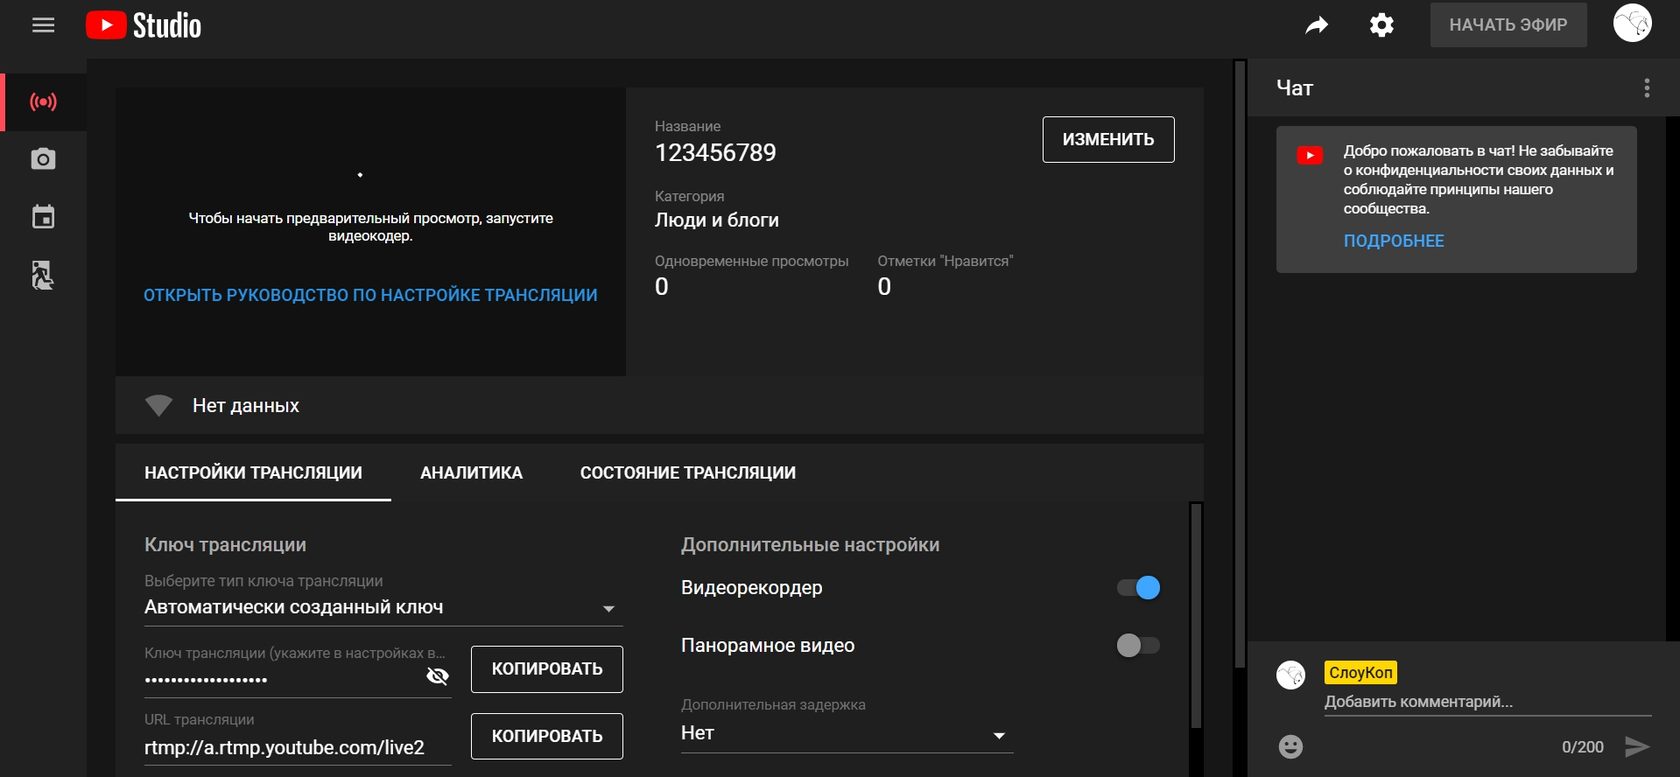Click the Share arrow icon in header
The image size is (1680, 777).
(x=1317, y=25)
